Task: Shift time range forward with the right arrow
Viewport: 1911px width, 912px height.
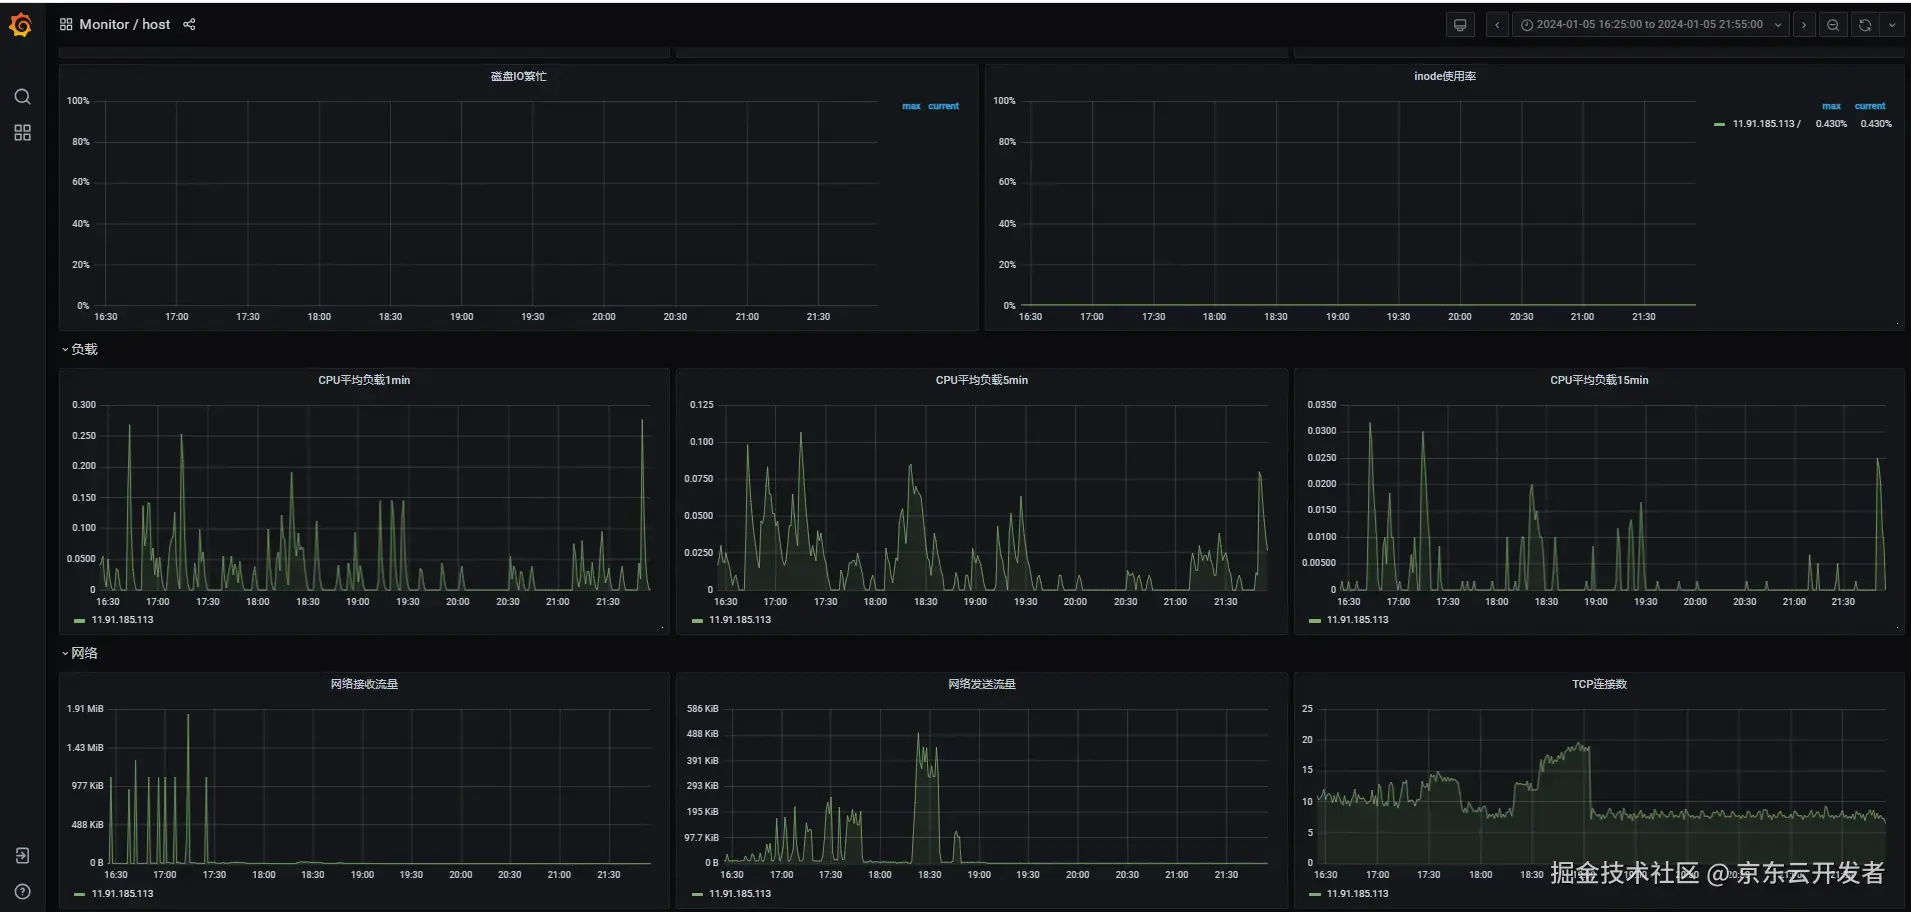Action: (x=1803, y=24)
